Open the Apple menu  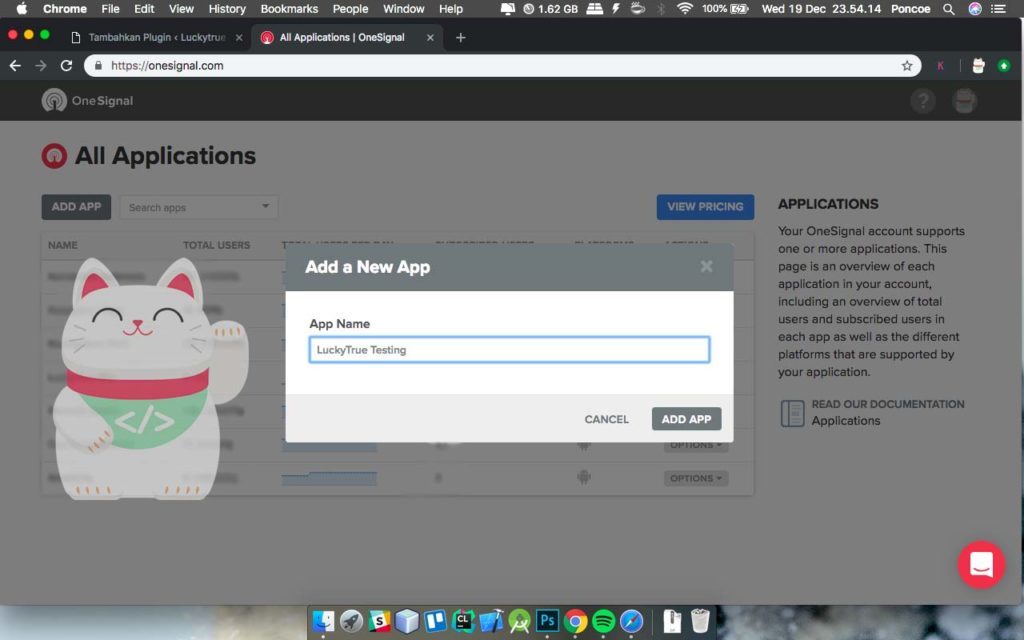[x=22, y=8]
